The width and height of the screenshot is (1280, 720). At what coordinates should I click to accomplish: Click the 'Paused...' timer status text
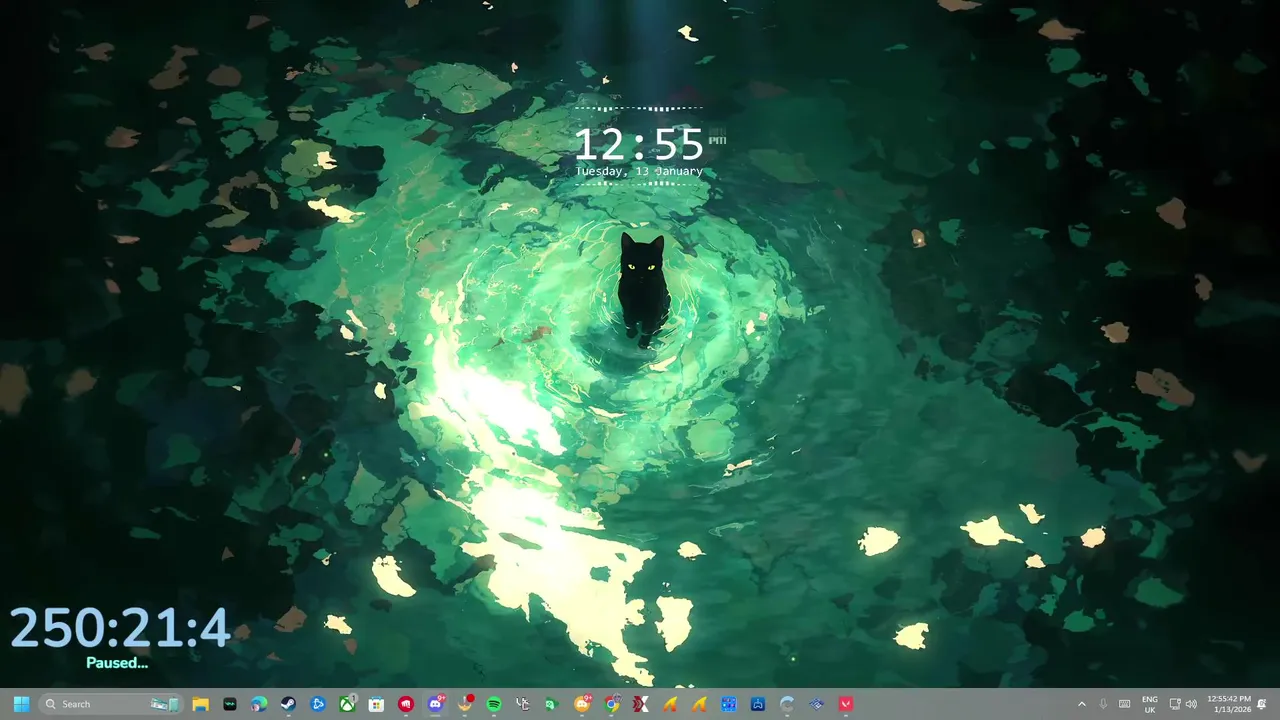coord(117,663)
